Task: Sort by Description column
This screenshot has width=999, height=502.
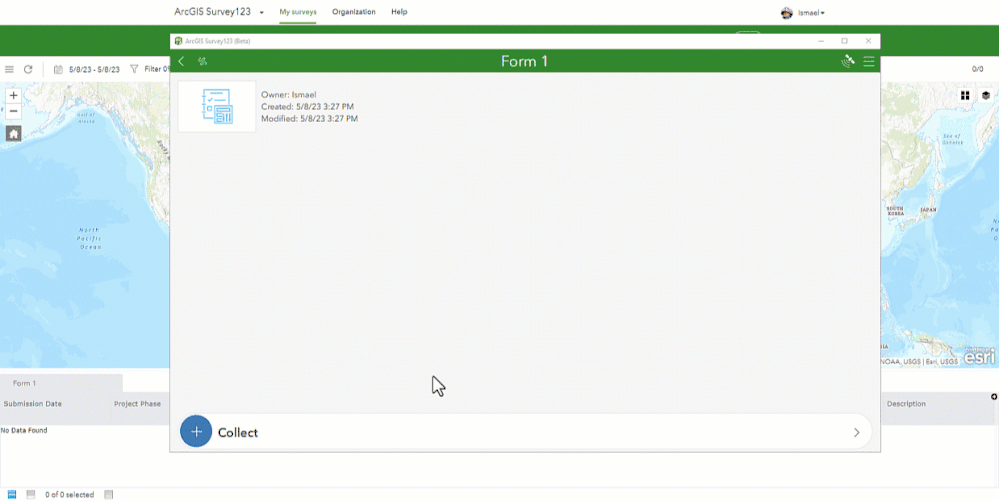Action: click(906, 404)
